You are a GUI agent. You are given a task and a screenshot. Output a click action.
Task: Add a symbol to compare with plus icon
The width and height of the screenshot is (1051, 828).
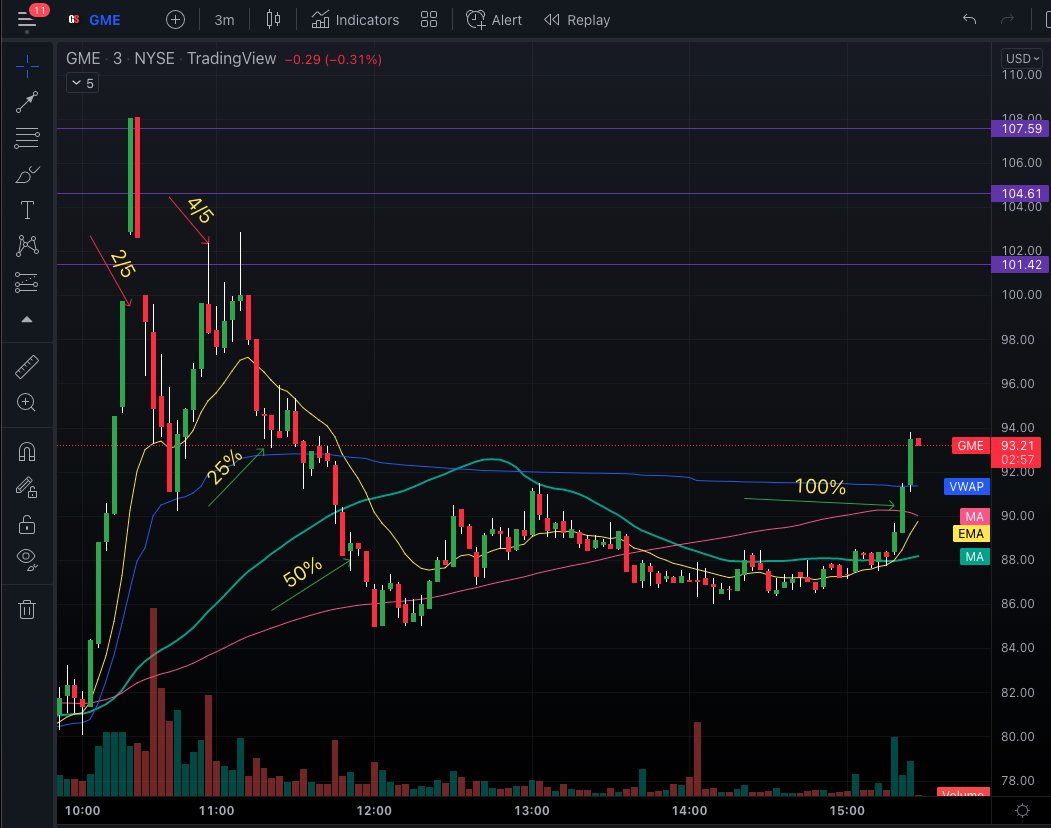175,20
